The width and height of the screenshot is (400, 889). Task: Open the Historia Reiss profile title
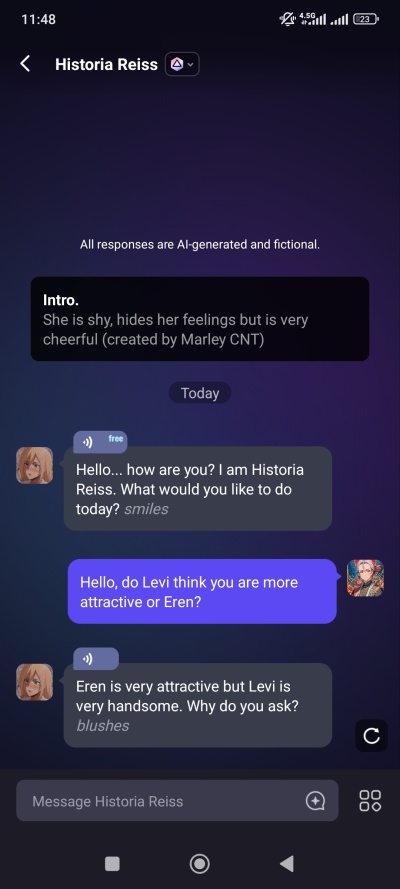(107, 65)
